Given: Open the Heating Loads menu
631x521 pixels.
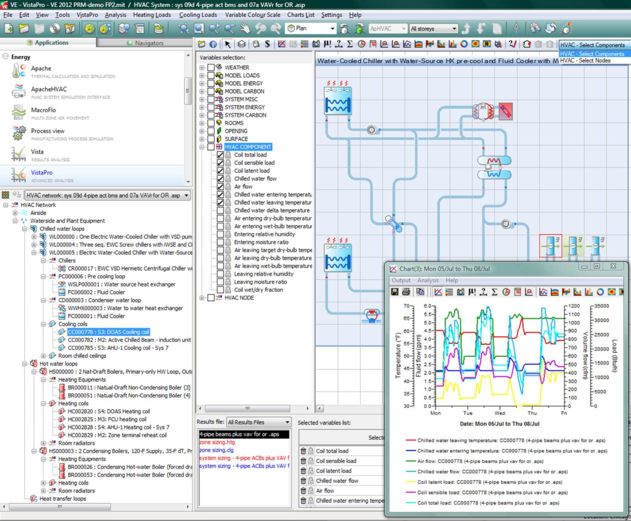Looking at the screenshot, I should tap(151, 16).
